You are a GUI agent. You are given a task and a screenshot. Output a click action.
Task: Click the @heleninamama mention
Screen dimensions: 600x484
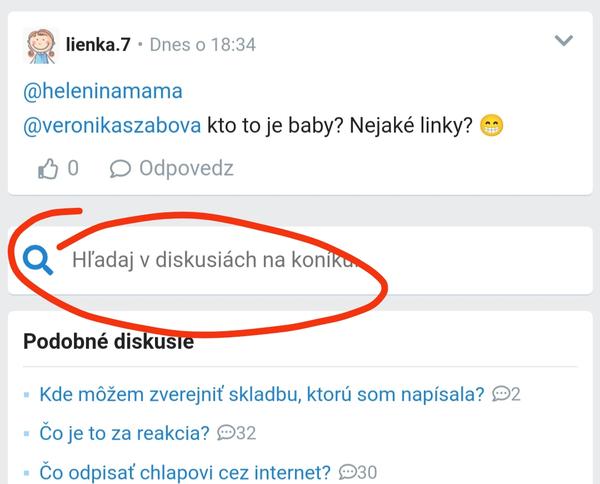102,91
